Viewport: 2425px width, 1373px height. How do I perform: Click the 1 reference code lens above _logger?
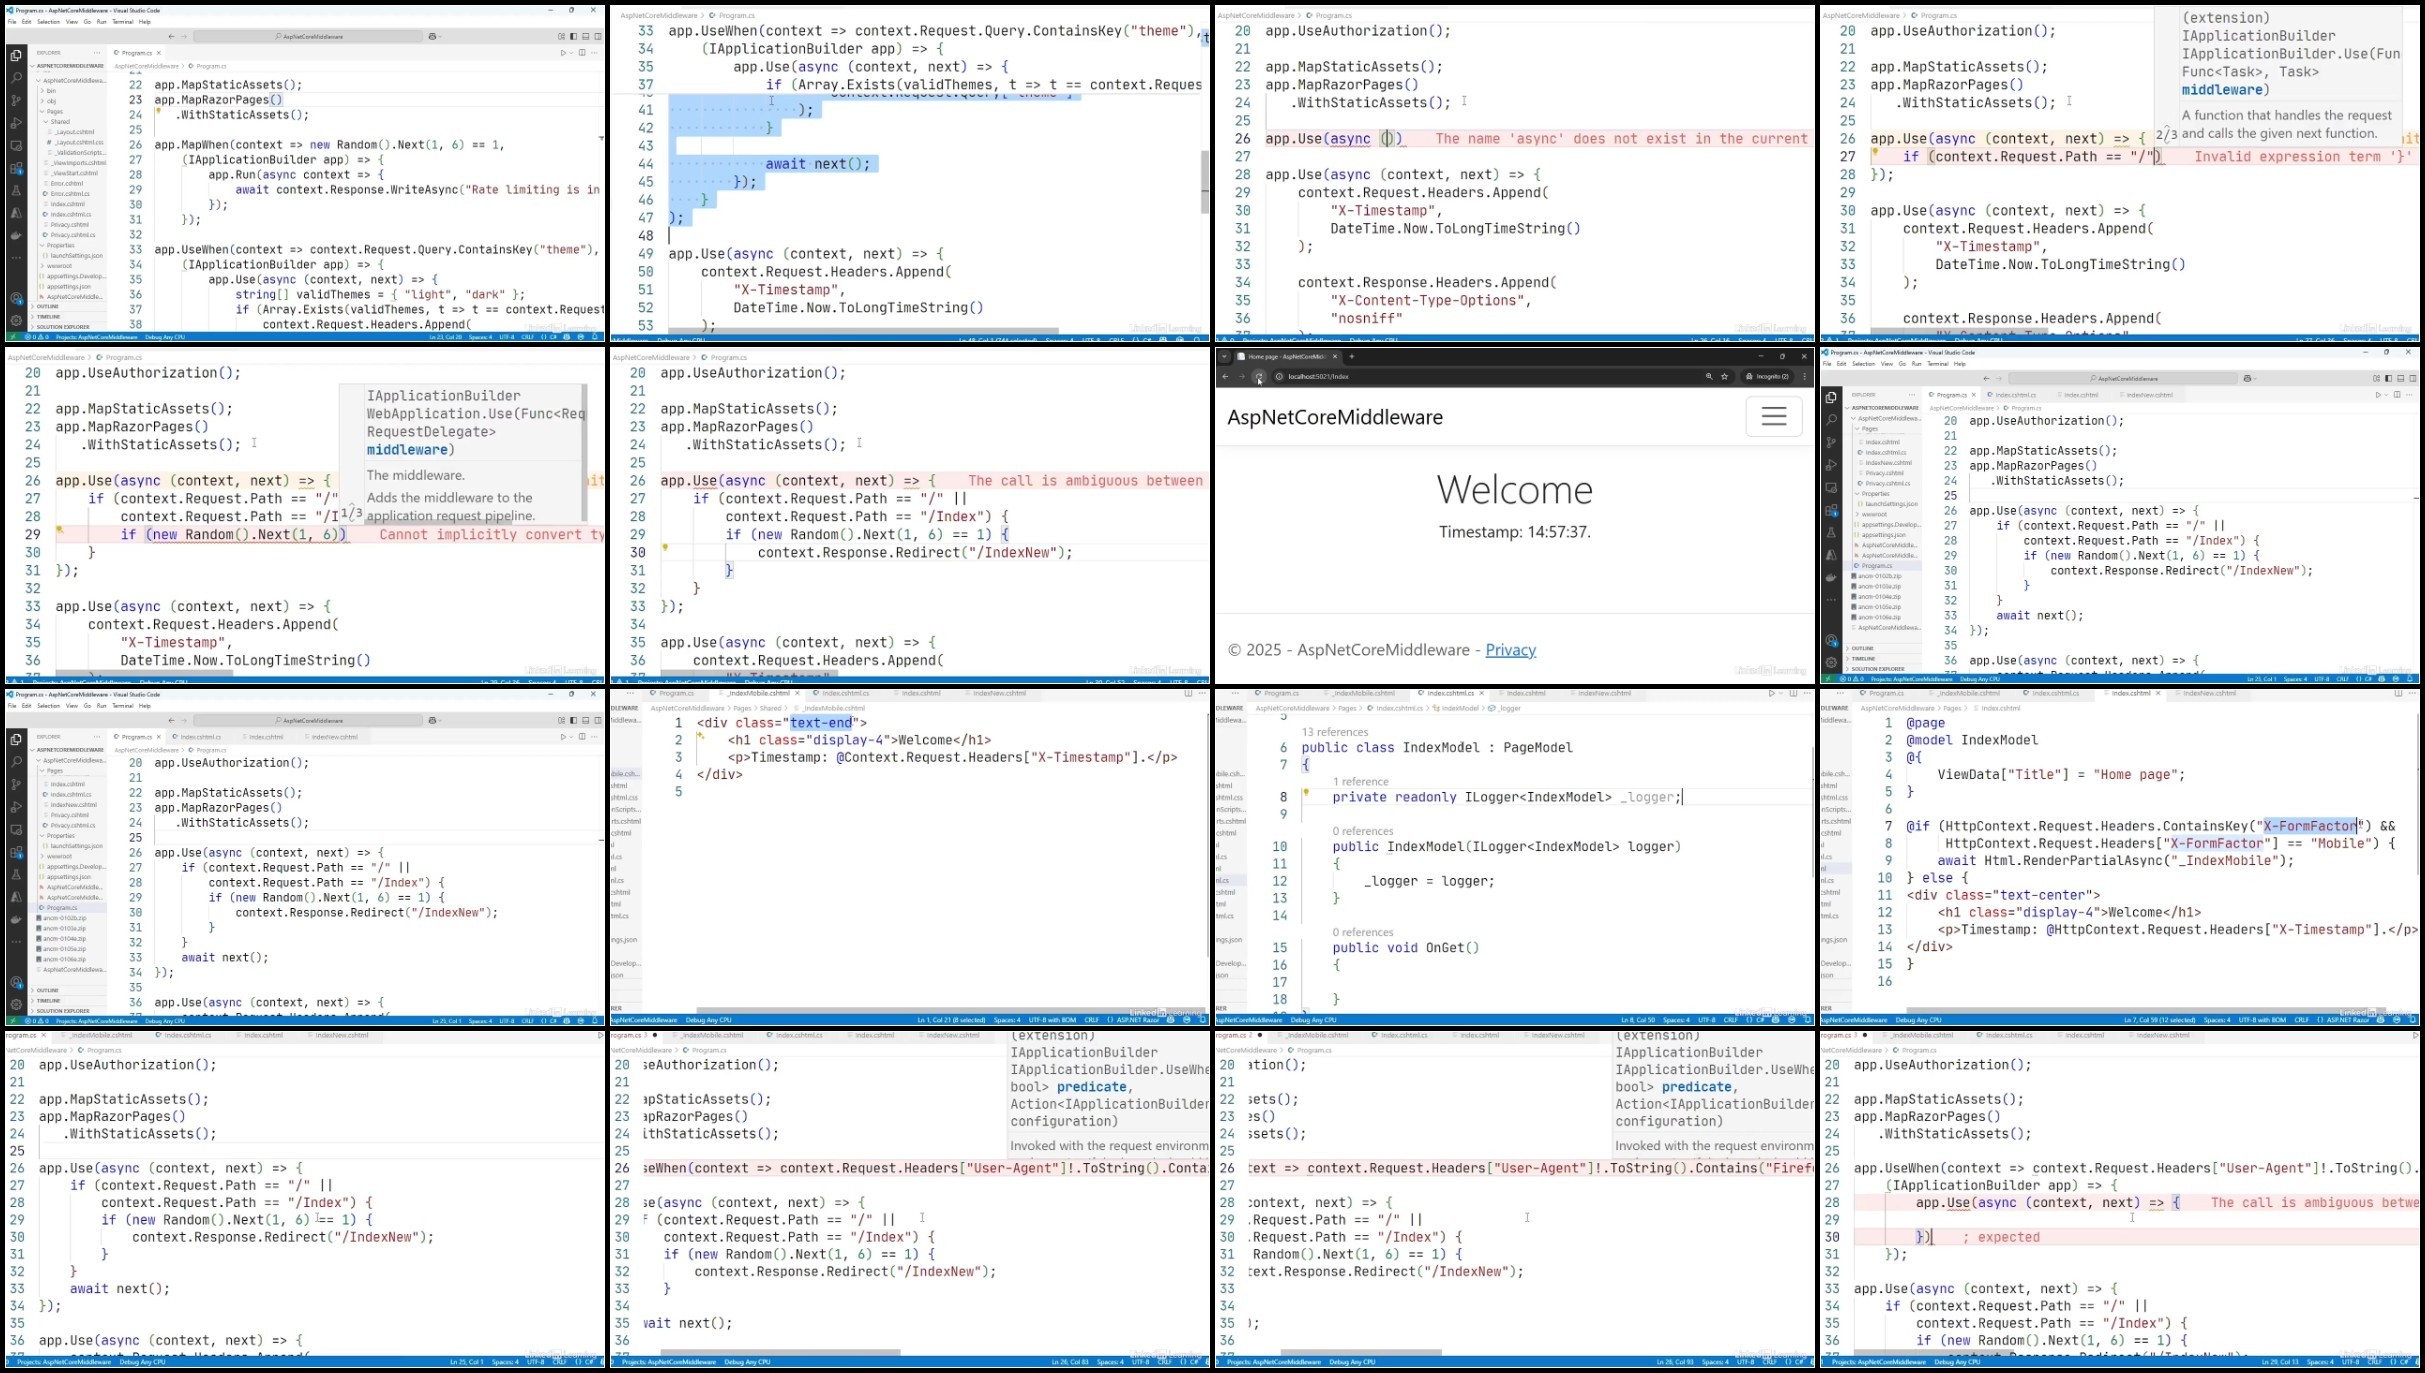point(1360,781)
